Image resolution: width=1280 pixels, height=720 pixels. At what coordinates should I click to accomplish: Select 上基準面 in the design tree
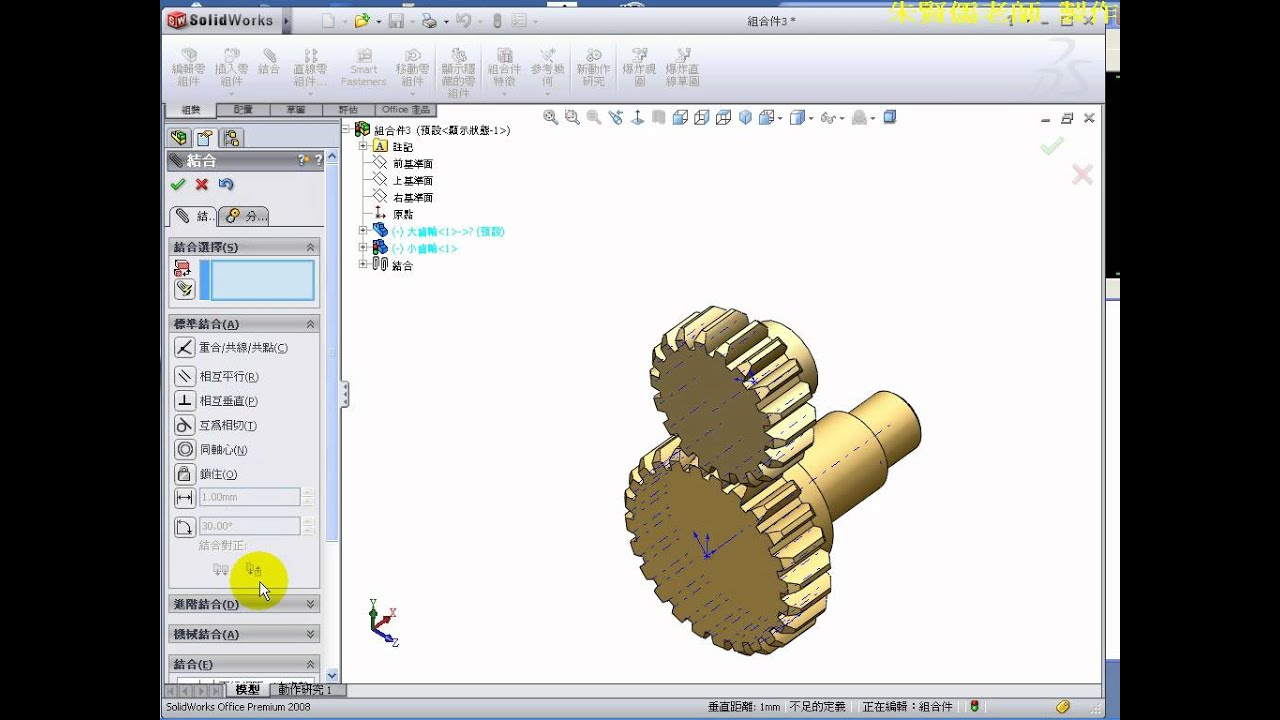(x=412, y=180)
